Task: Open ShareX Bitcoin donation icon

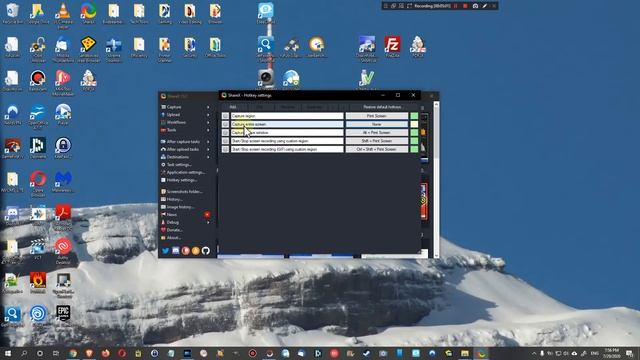Action: pyautogui.click(x=196, y=251)
